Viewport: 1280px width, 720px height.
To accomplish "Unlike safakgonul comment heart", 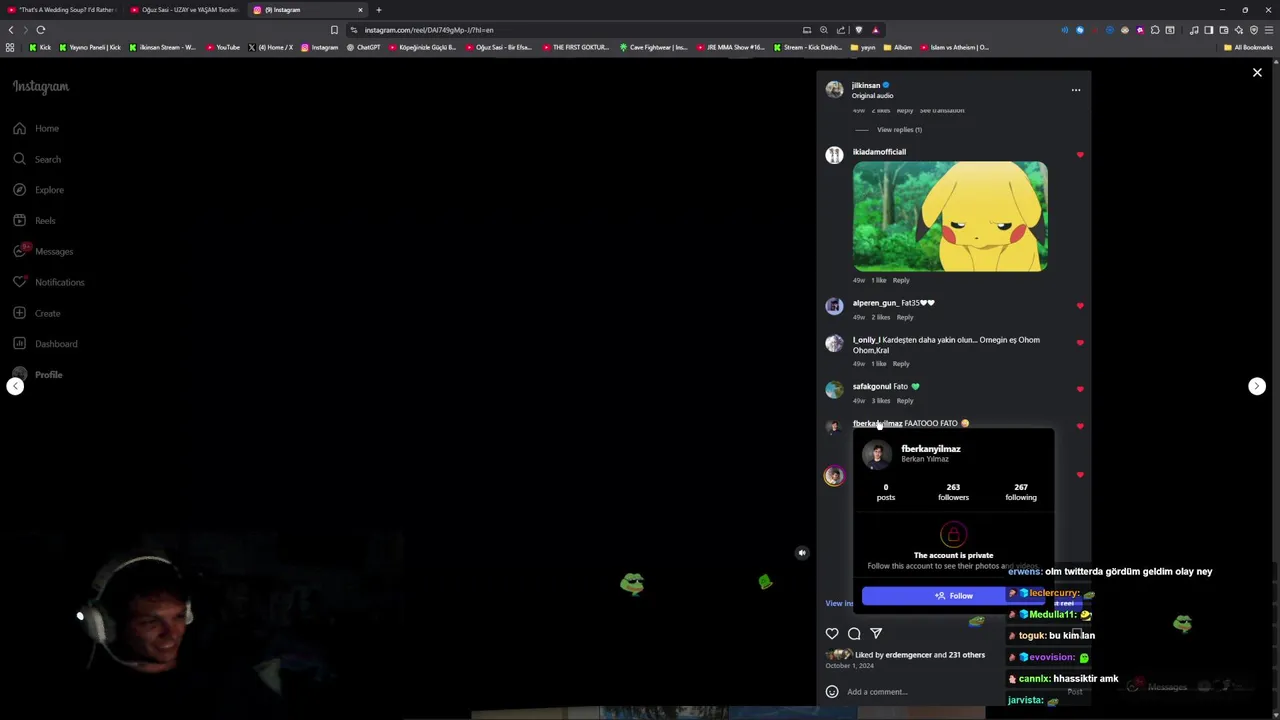I will coord(1080,389).
